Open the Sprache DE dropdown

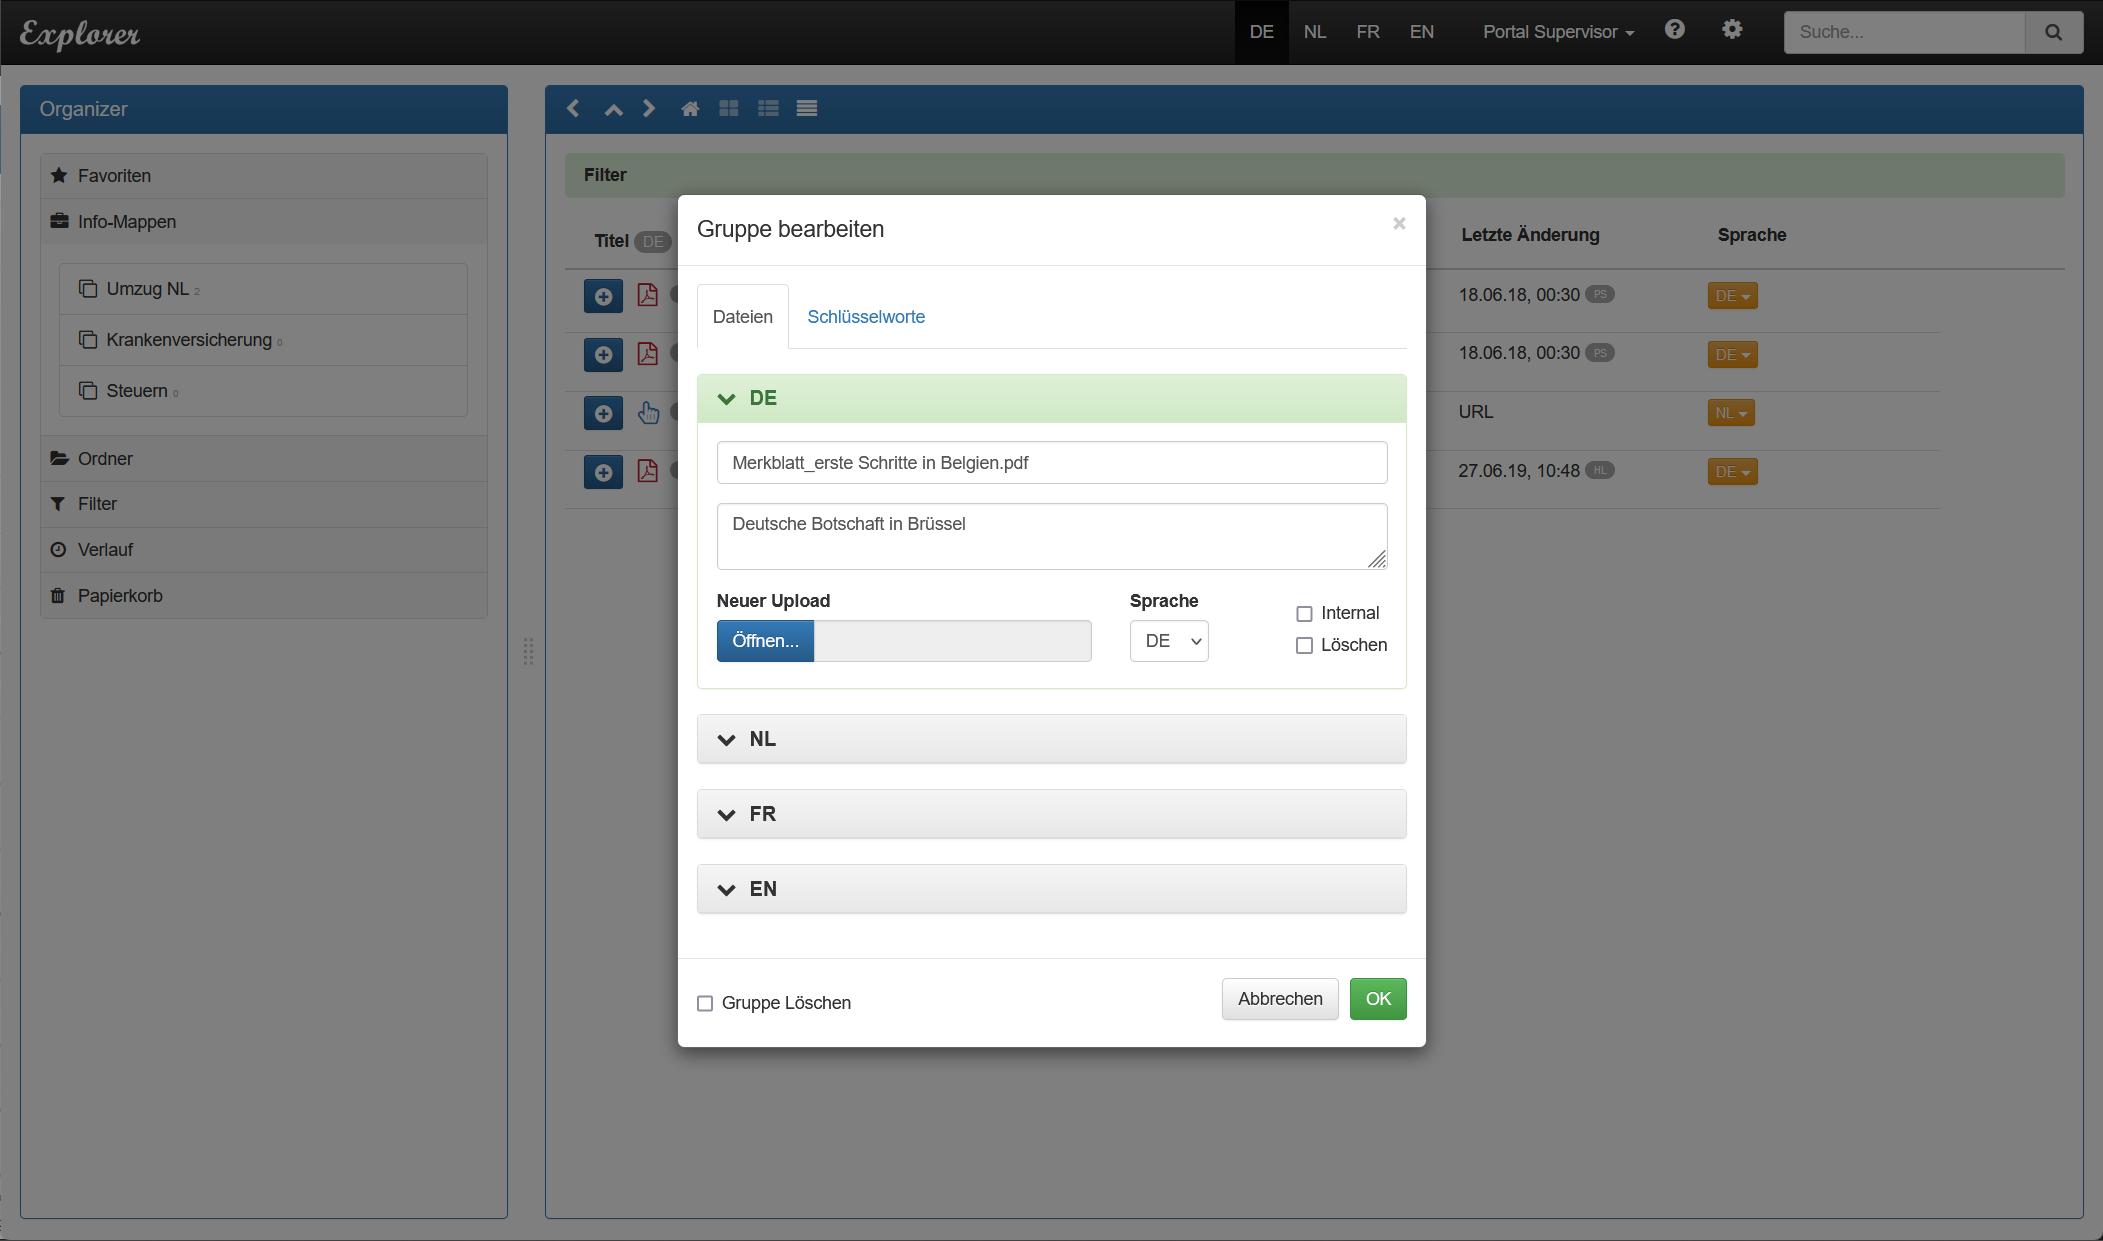click(1168, 641)
